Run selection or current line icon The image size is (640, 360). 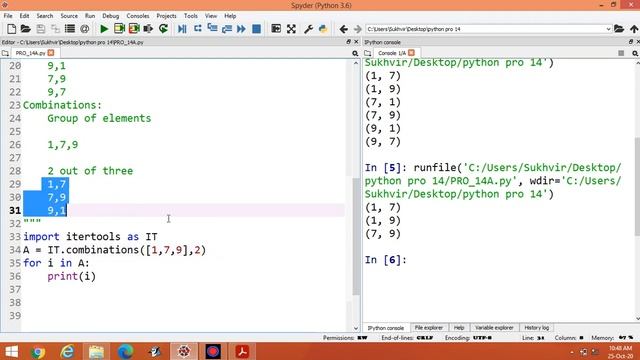pos(148,29)
